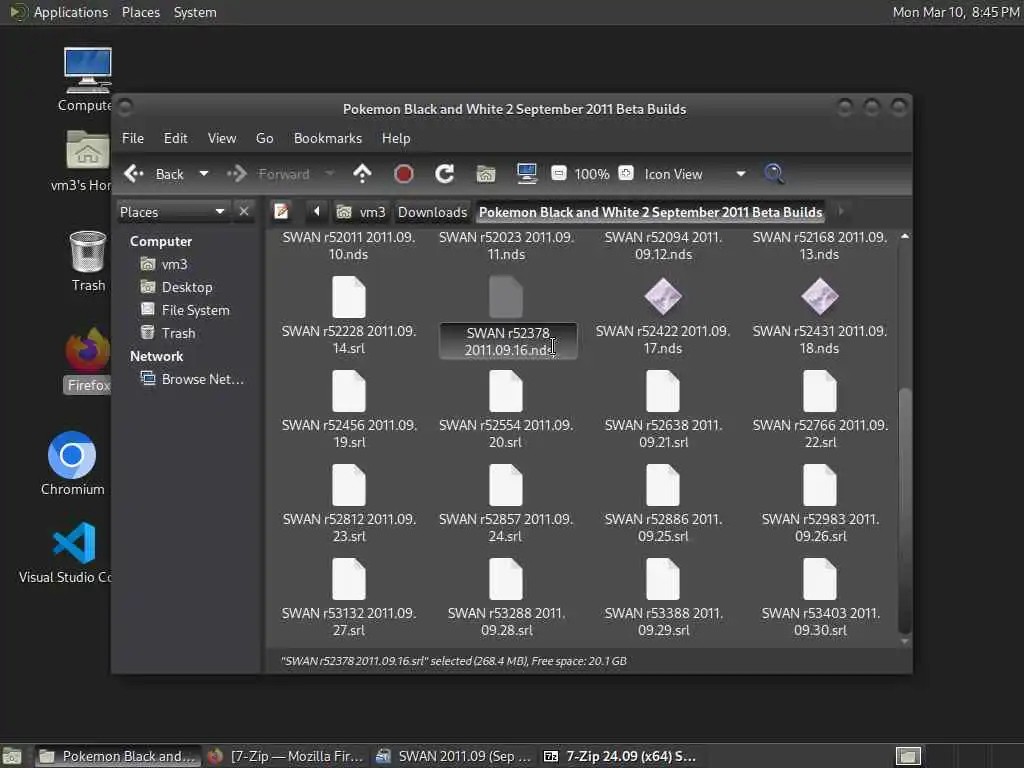Screen dimensions: 1024x768
Task: Click Pokemon Black and White 2 path button
Action: (x=650, y=212)
